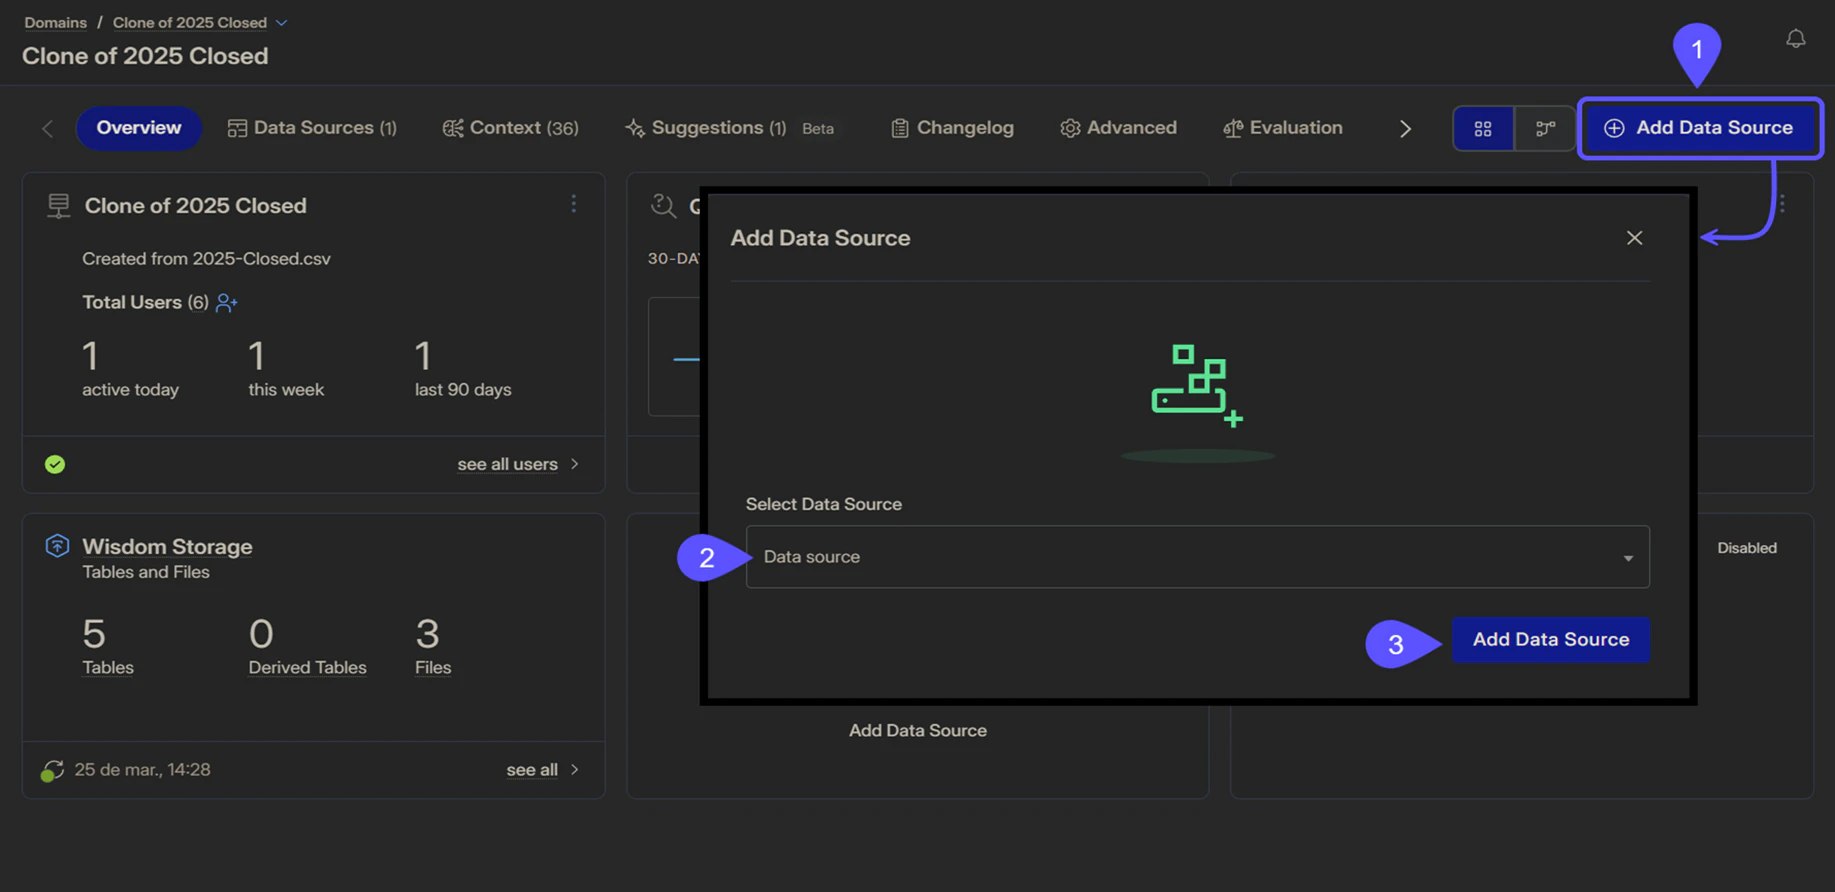Screen dimensions: 1835x892
Task: Click 'Created from 2025-Closed.csv' text
Action: [x=206, y=259]
